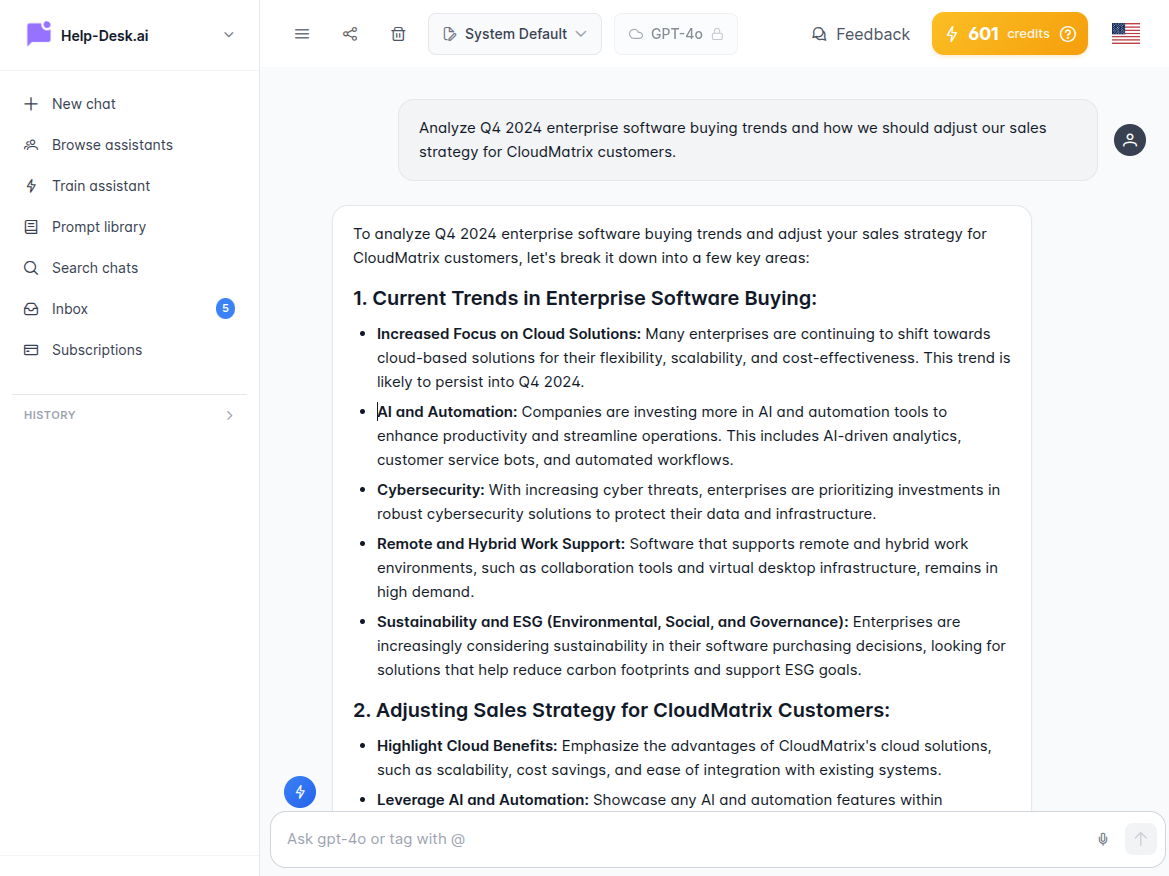This screenshot has width=1169, height=876.
Task: Open the share chat icon
Action: pos(350,33)
